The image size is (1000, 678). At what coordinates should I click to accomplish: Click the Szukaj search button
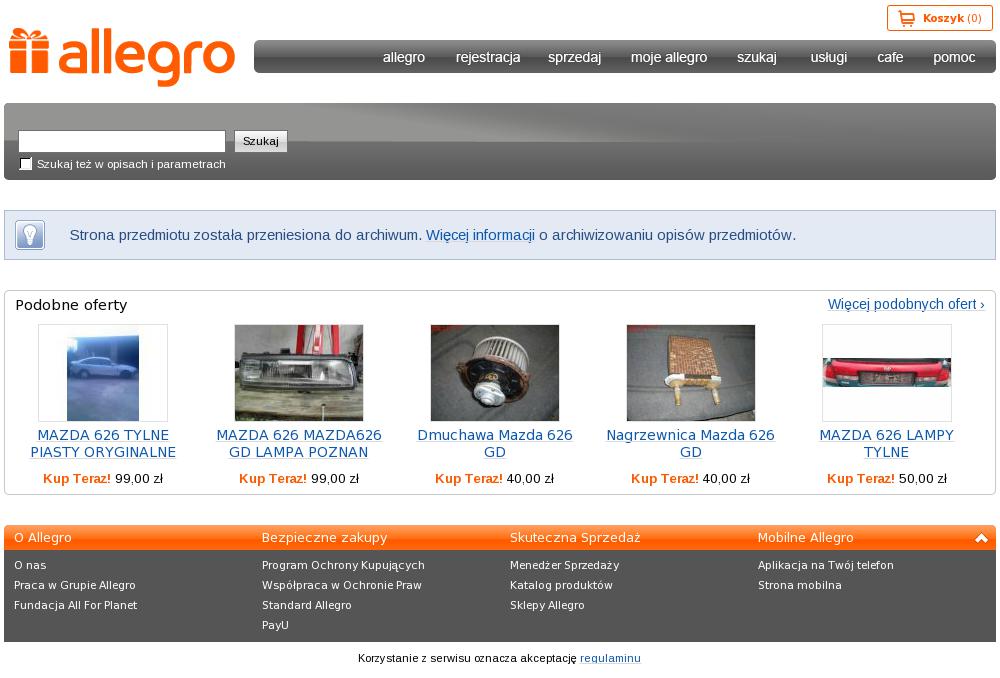point(261,141)
